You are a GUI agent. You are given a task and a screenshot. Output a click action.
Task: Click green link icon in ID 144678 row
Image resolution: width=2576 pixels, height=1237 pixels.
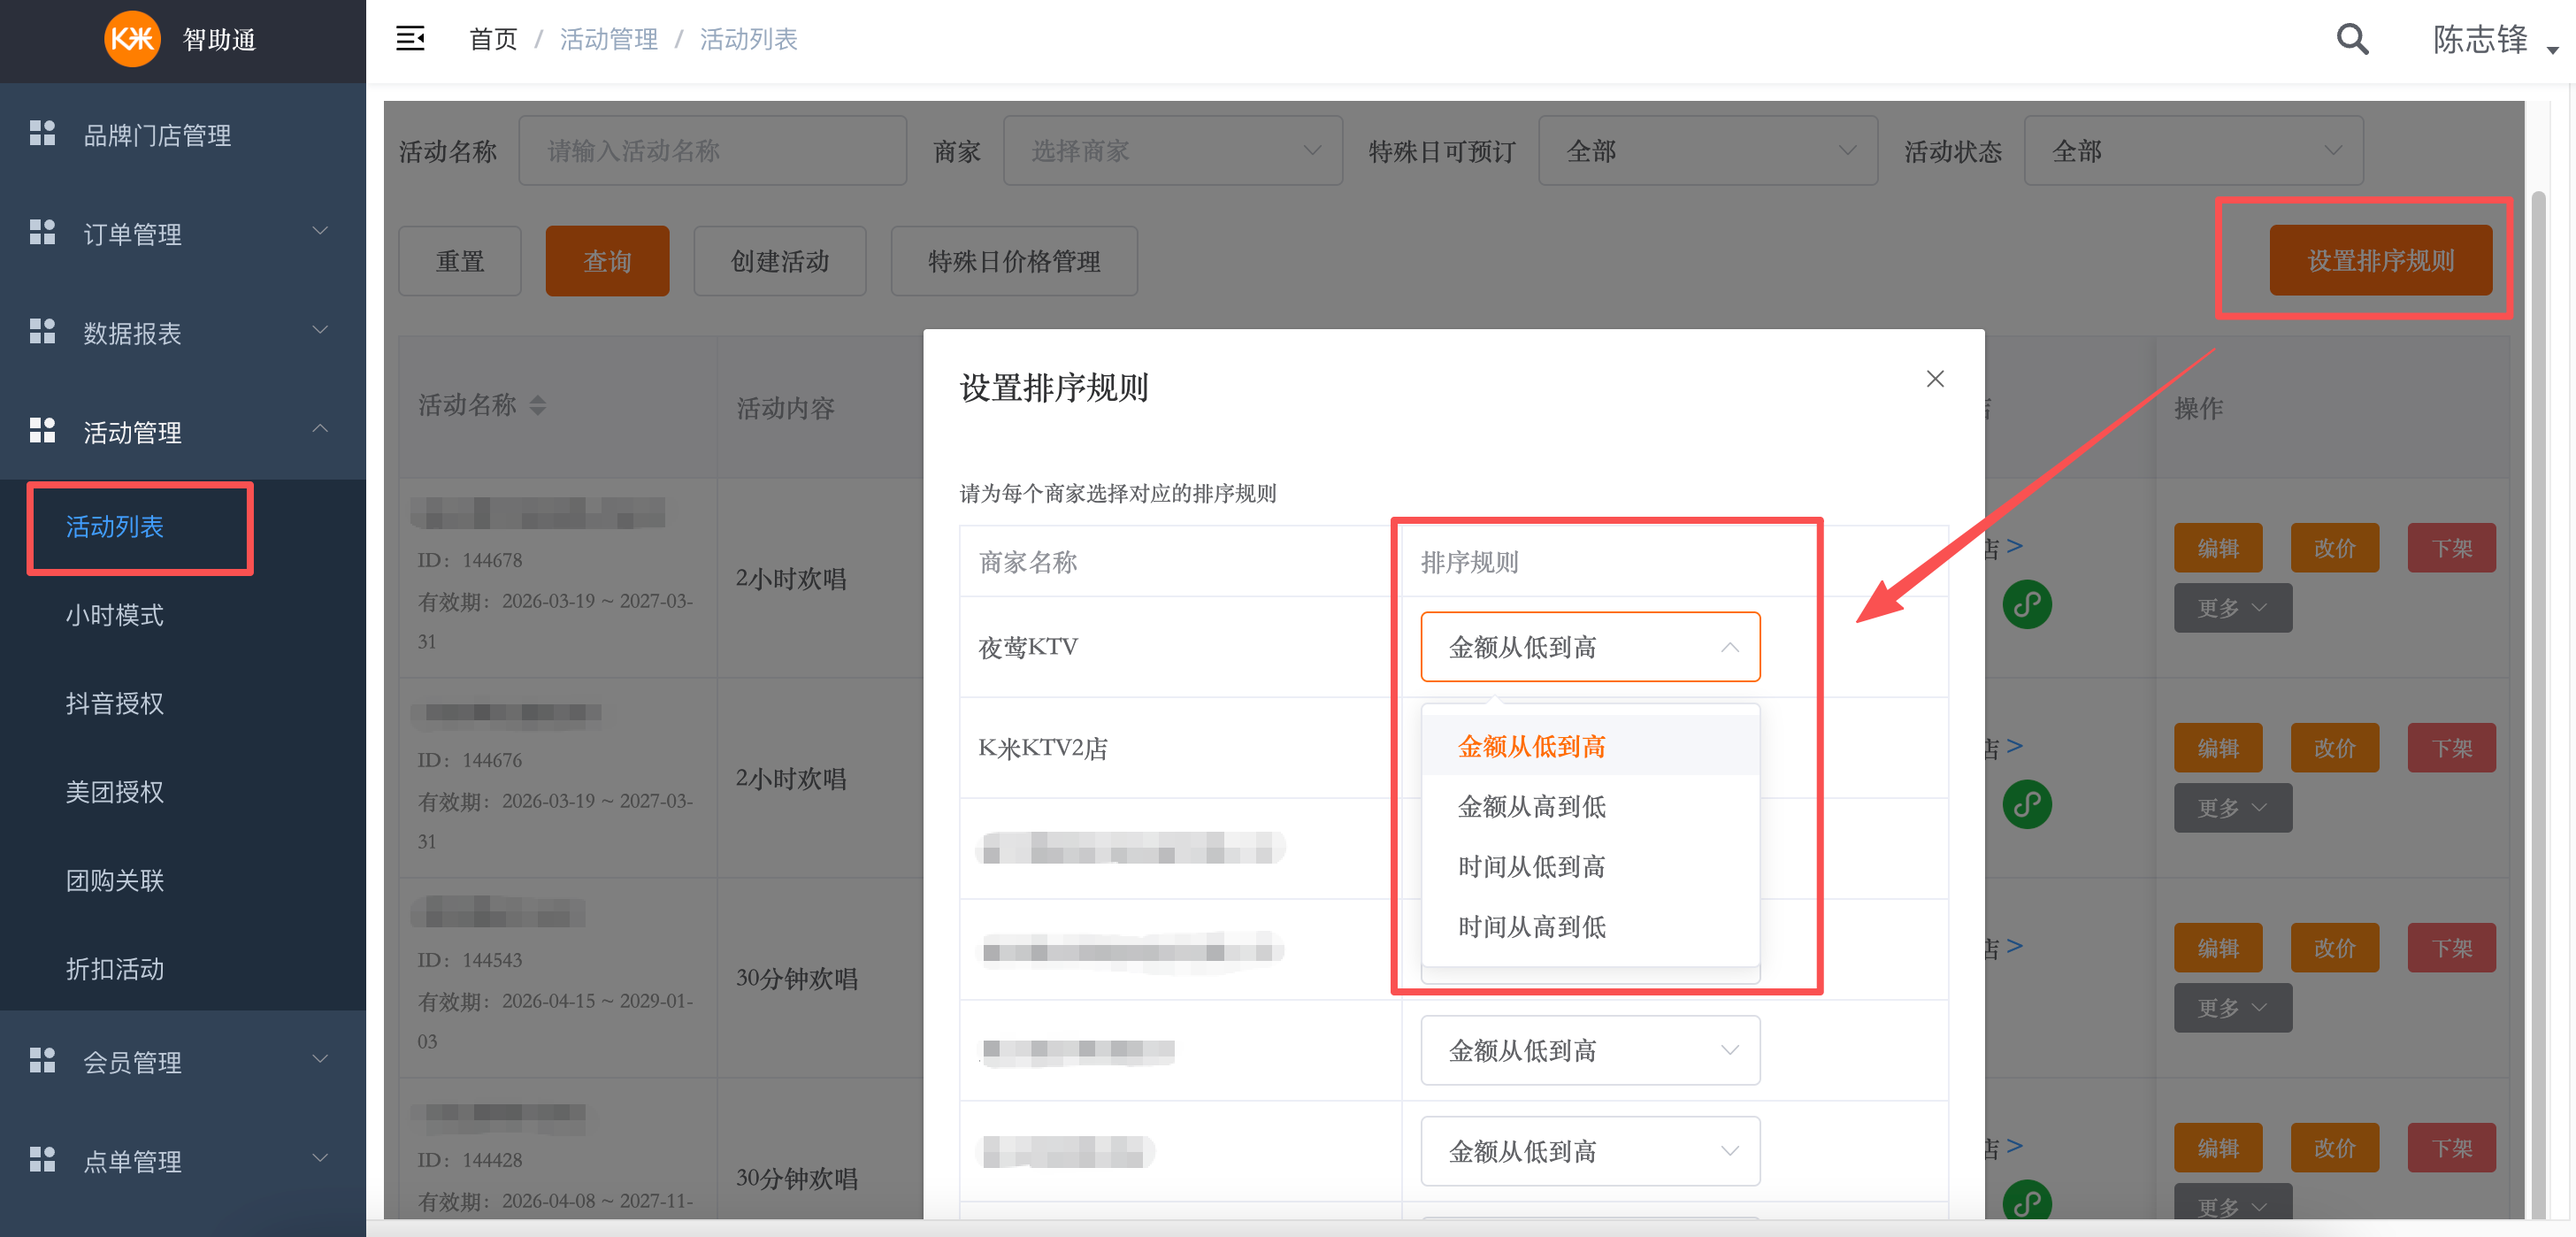click(2027, 604)
